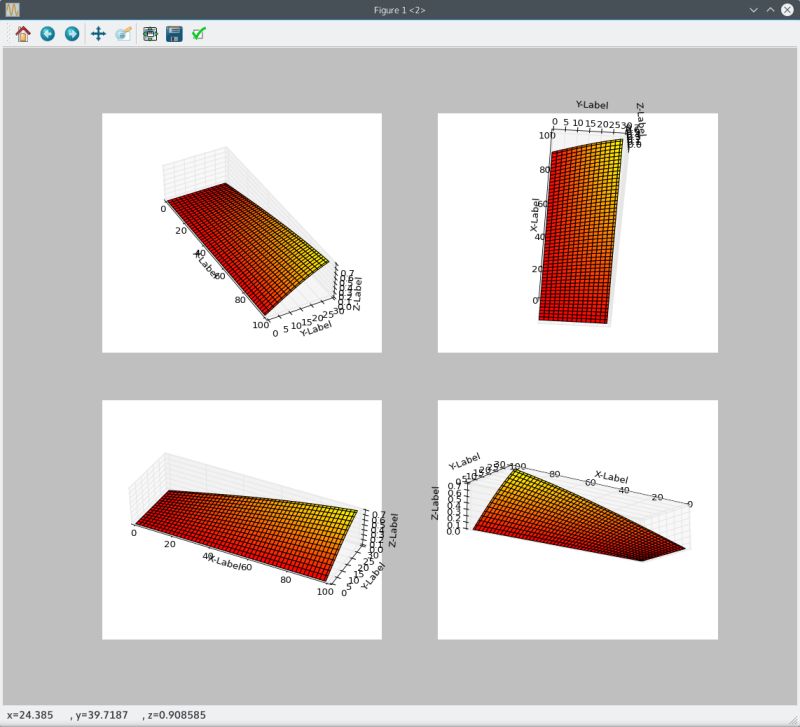
Task: Select the top-right rotated surface plot
Action: (x=580, y=230)
